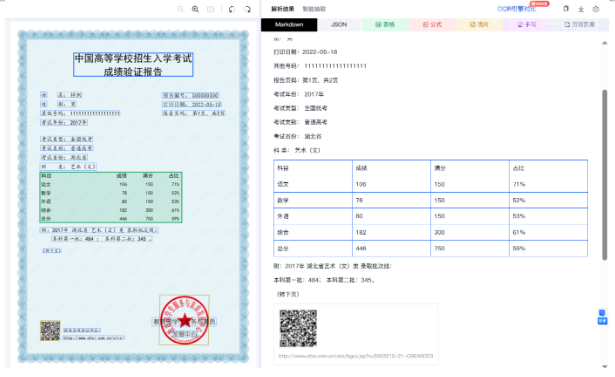Click the fit-to-page icon in viewer toolbar
The height and width of the screenshot is (377, 615).
(x=211, y=9)
